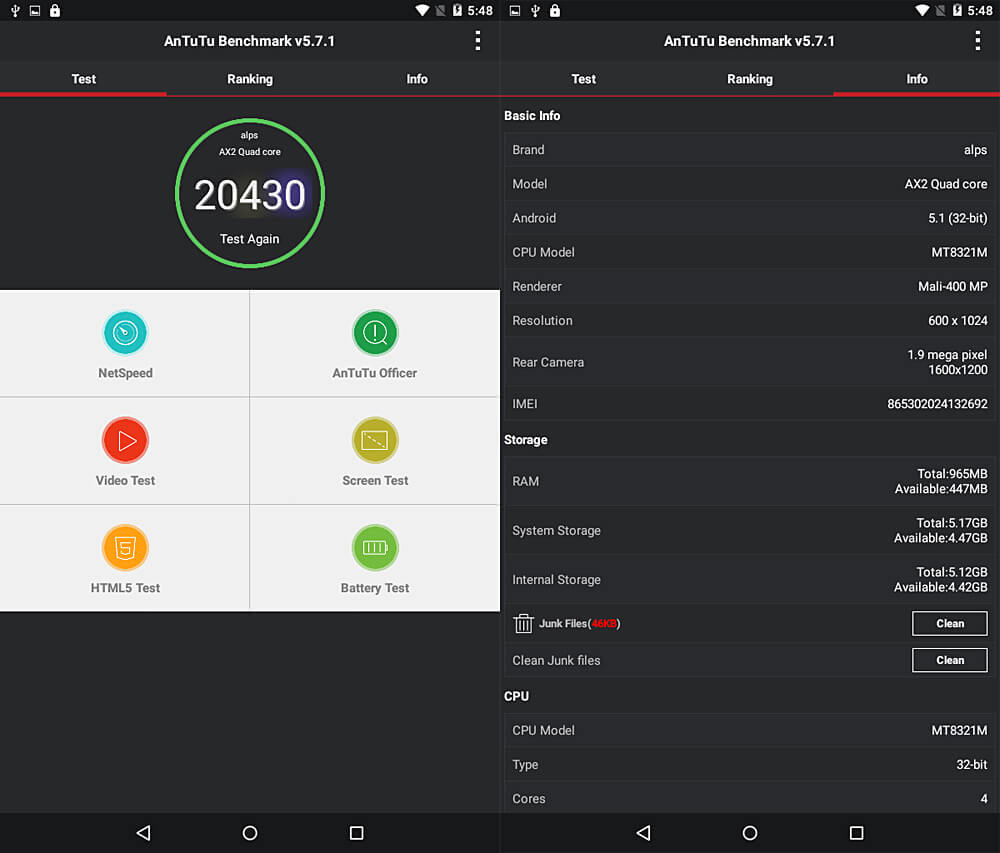Tap the RAM Total:965MB row
This screenshot has width=1000, height=853.
(750, 481)
